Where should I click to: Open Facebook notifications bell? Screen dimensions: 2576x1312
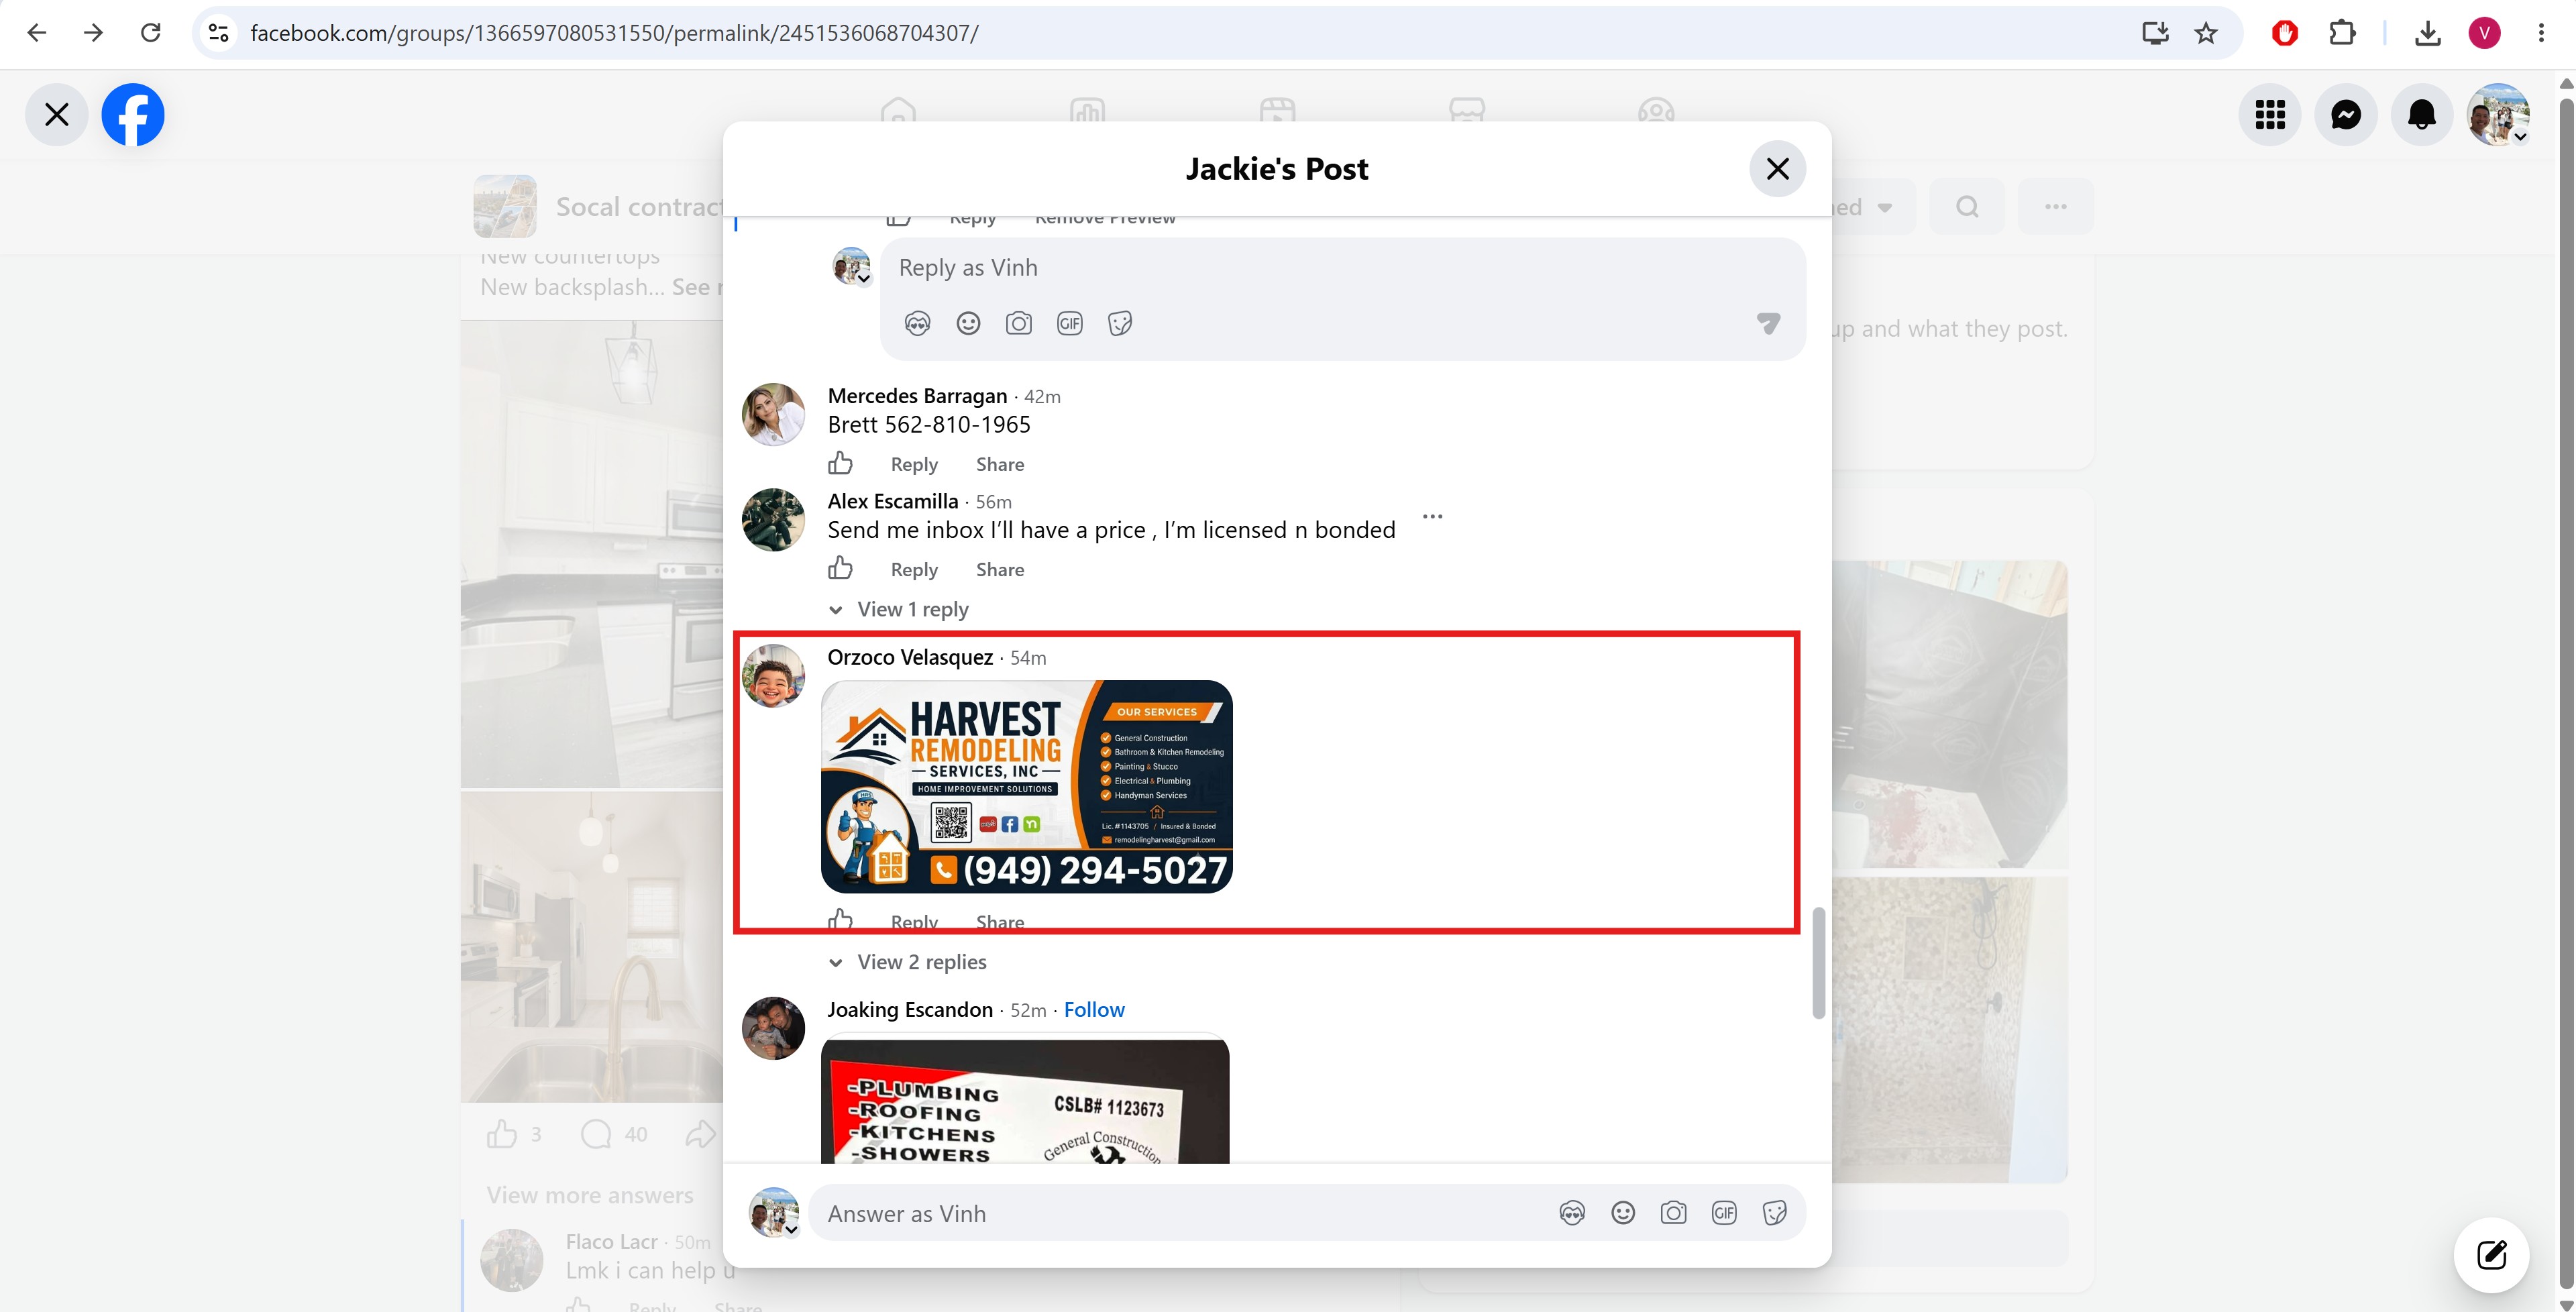pyautogui.click(x=2422, y=115)
